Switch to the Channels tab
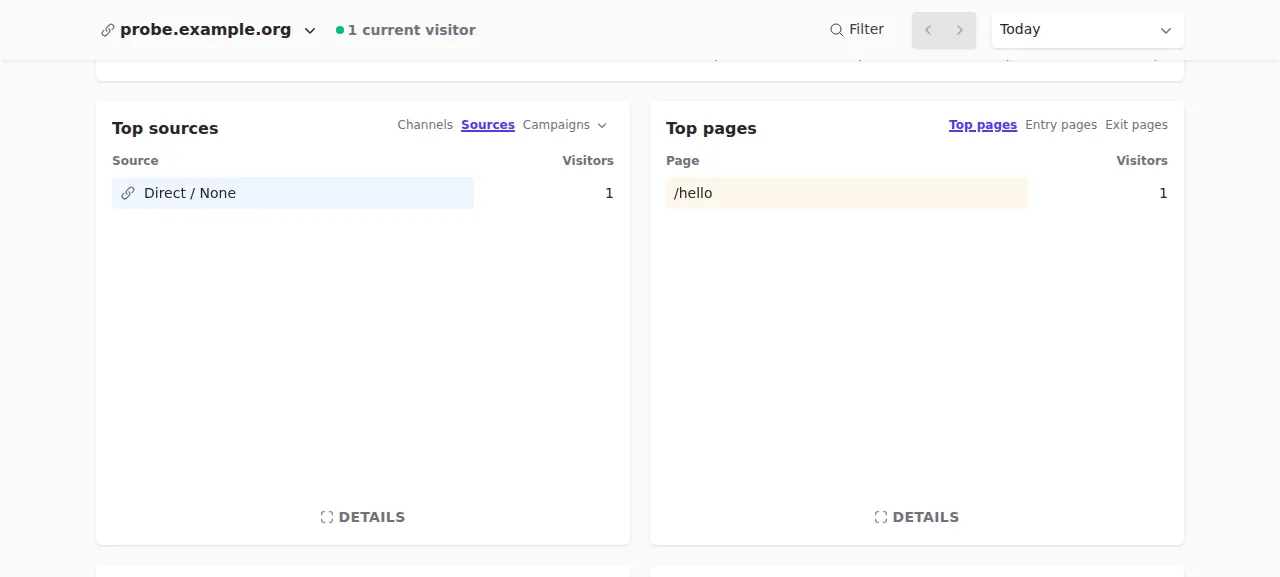The width and height of the screenshot is (1280, 577). tap(425, 125)
